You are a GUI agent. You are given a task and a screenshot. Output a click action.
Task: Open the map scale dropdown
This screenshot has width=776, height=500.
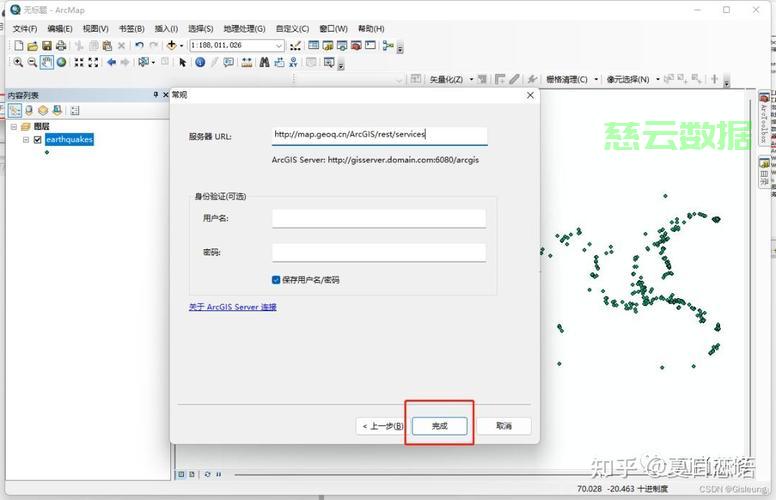279,46
